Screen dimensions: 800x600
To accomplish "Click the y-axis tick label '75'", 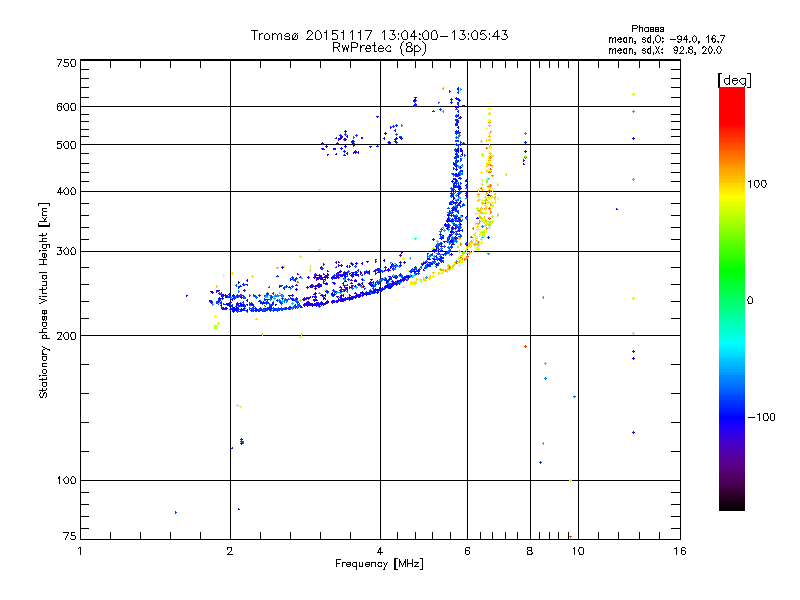I will pos(70,536).
